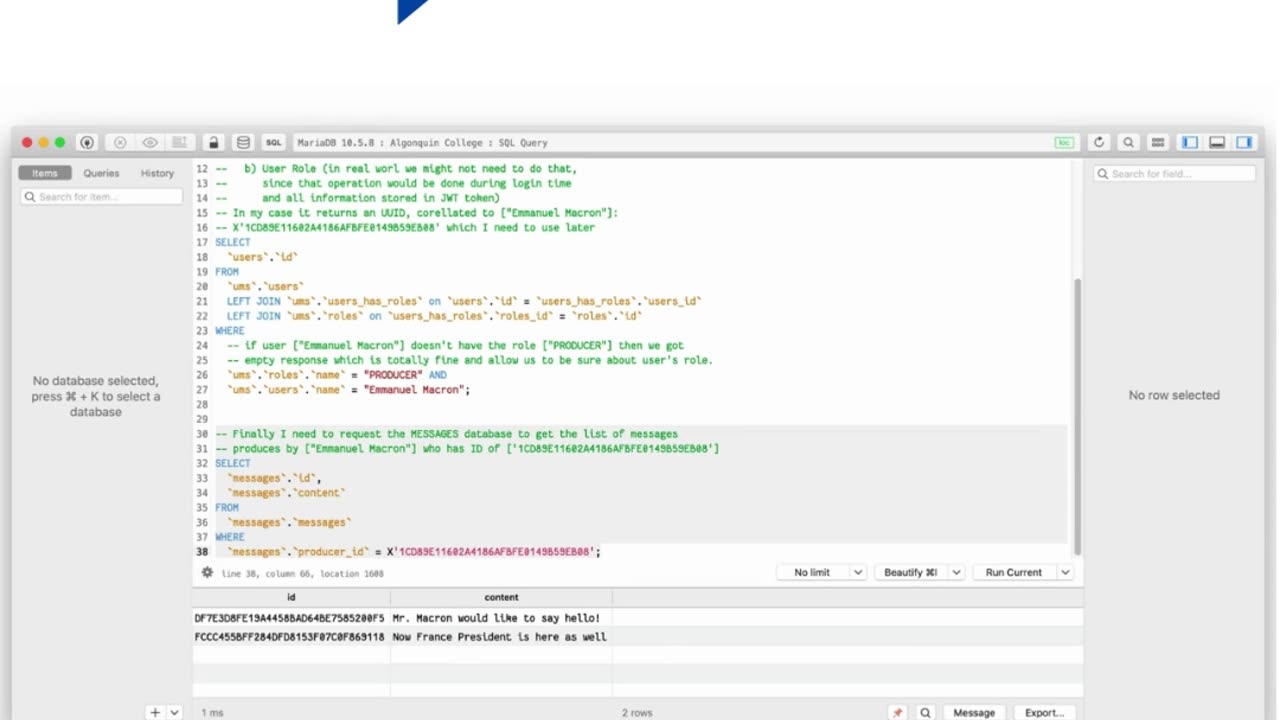Toggle the bottom console panel icon
This screenshot has width=1280, height=720.
(x=1217, y=142)
